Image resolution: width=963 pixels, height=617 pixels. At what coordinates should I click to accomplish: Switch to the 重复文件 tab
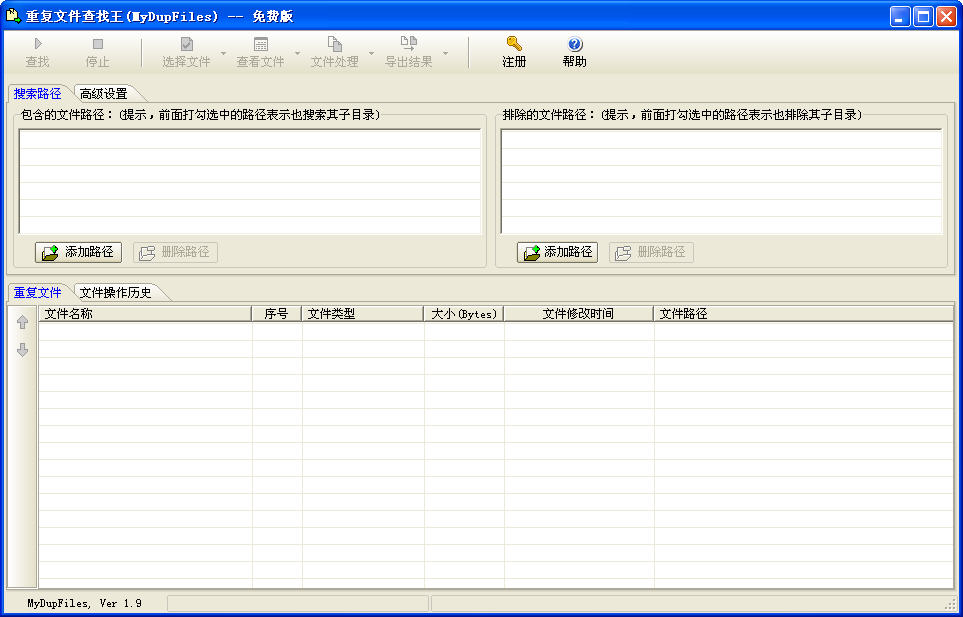tap(37, 293)
